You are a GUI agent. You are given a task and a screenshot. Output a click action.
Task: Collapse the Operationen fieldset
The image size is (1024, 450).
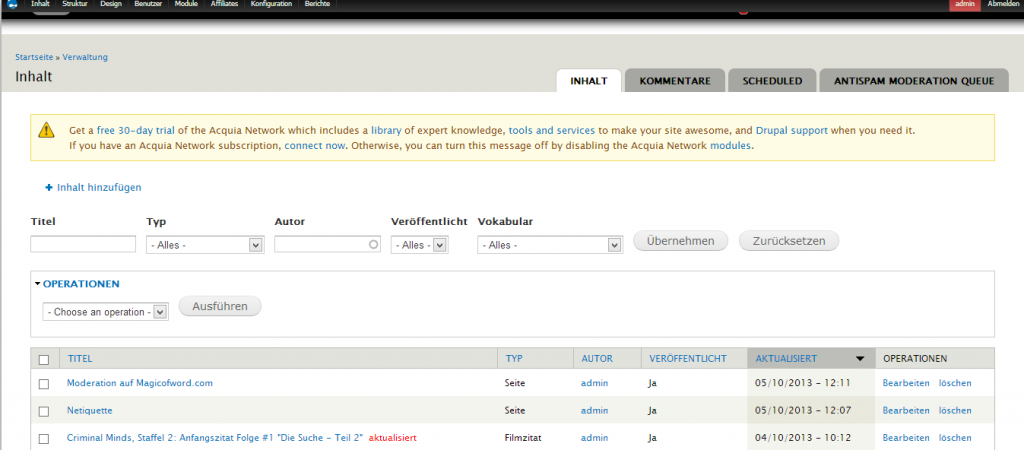tap(81, 284)
